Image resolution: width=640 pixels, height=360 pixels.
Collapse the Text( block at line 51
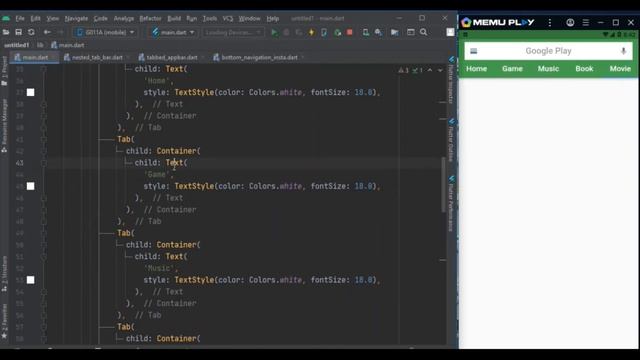coord(44,257)
